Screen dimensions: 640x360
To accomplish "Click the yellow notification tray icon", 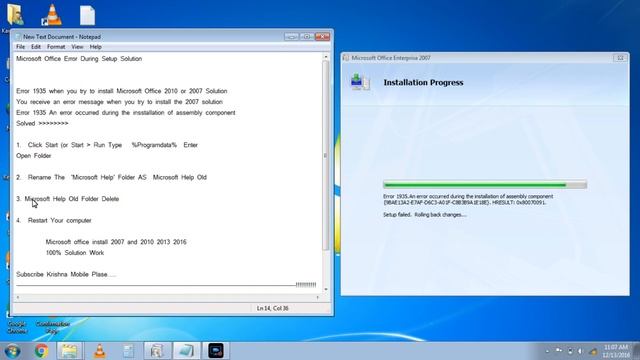I will coord(593,351).
